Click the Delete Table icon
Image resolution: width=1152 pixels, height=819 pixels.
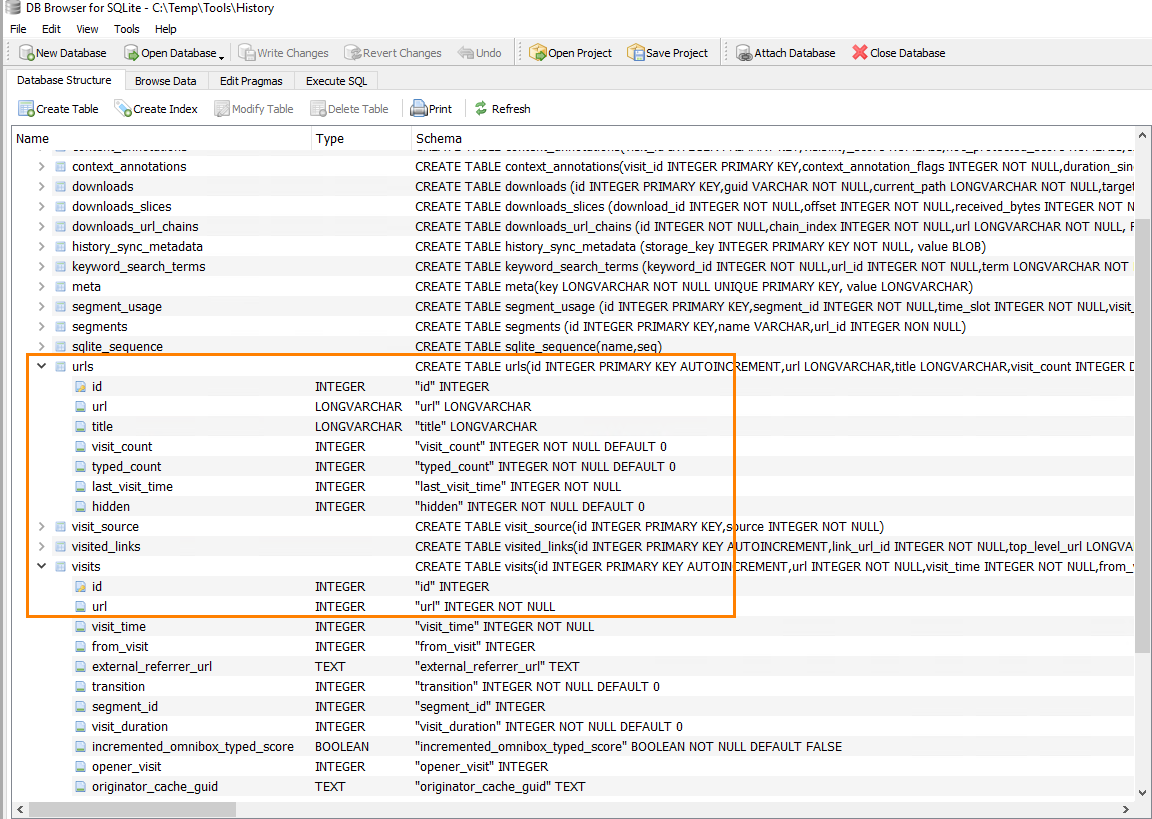click(x=318, y=109)
